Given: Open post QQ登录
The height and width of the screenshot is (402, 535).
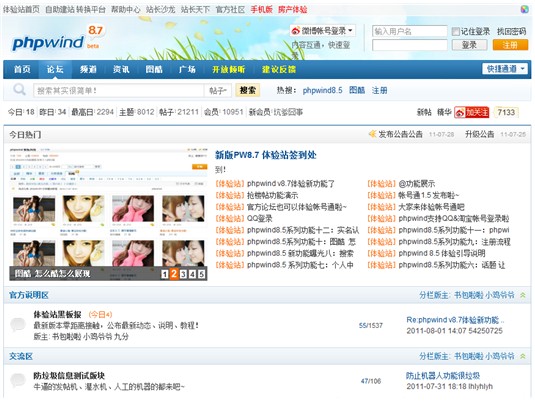Looking at the screenshot, I should [260, 218].
